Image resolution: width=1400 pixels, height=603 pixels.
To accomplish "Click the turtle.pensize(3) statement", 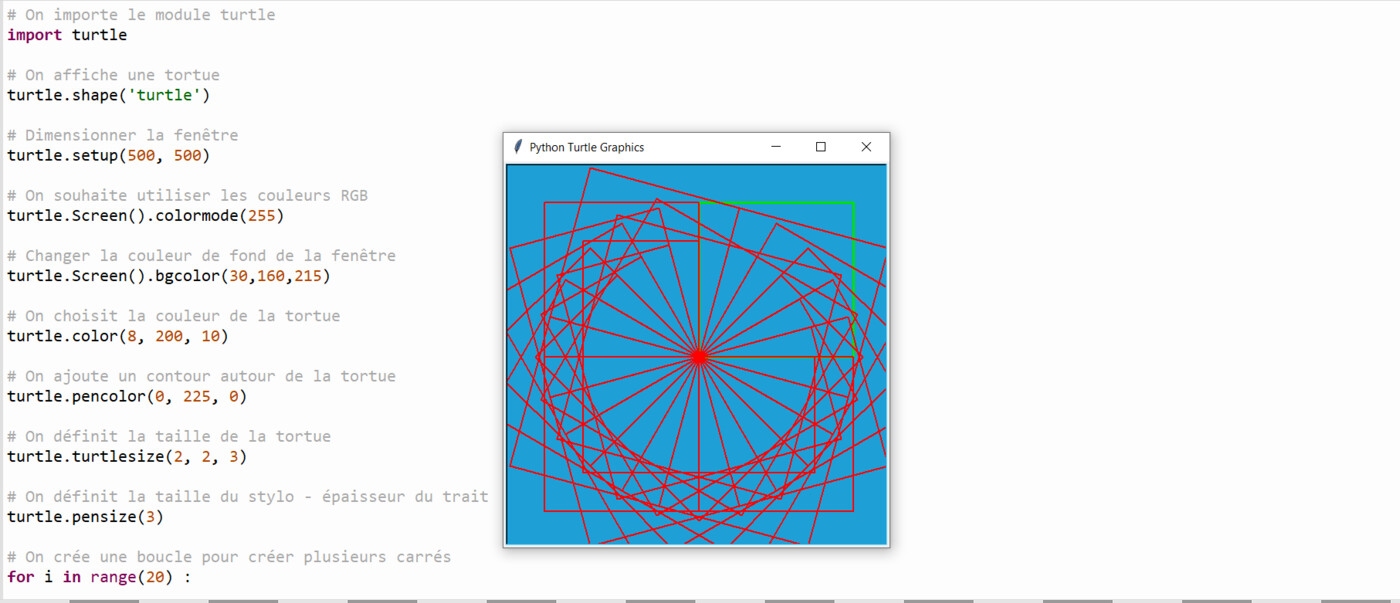I will 85,517.
